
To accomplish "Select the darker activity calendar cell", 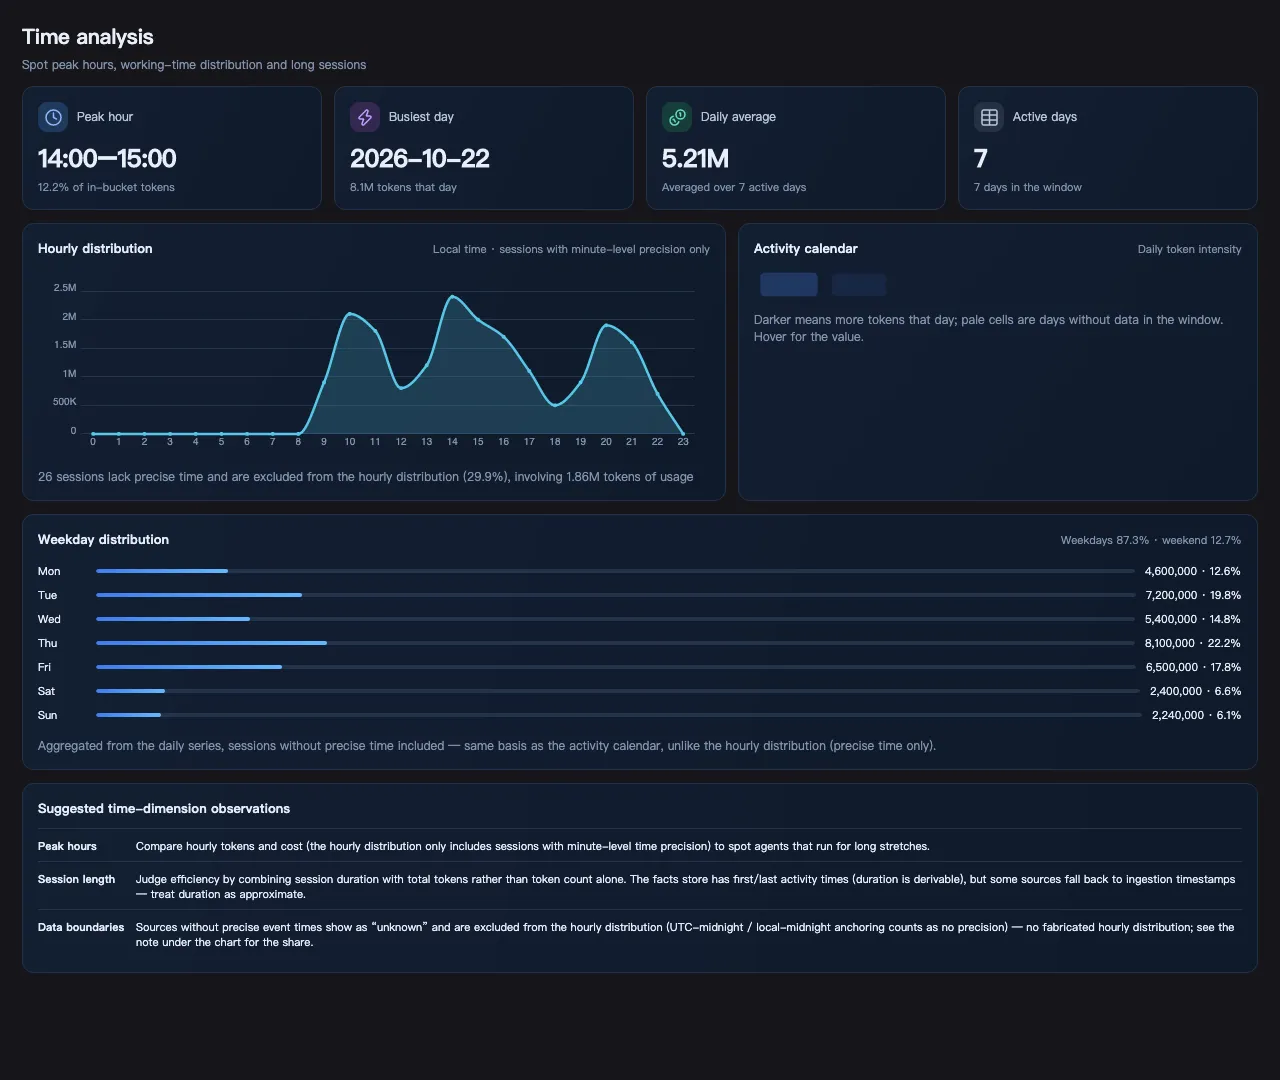I will (789, 284).
